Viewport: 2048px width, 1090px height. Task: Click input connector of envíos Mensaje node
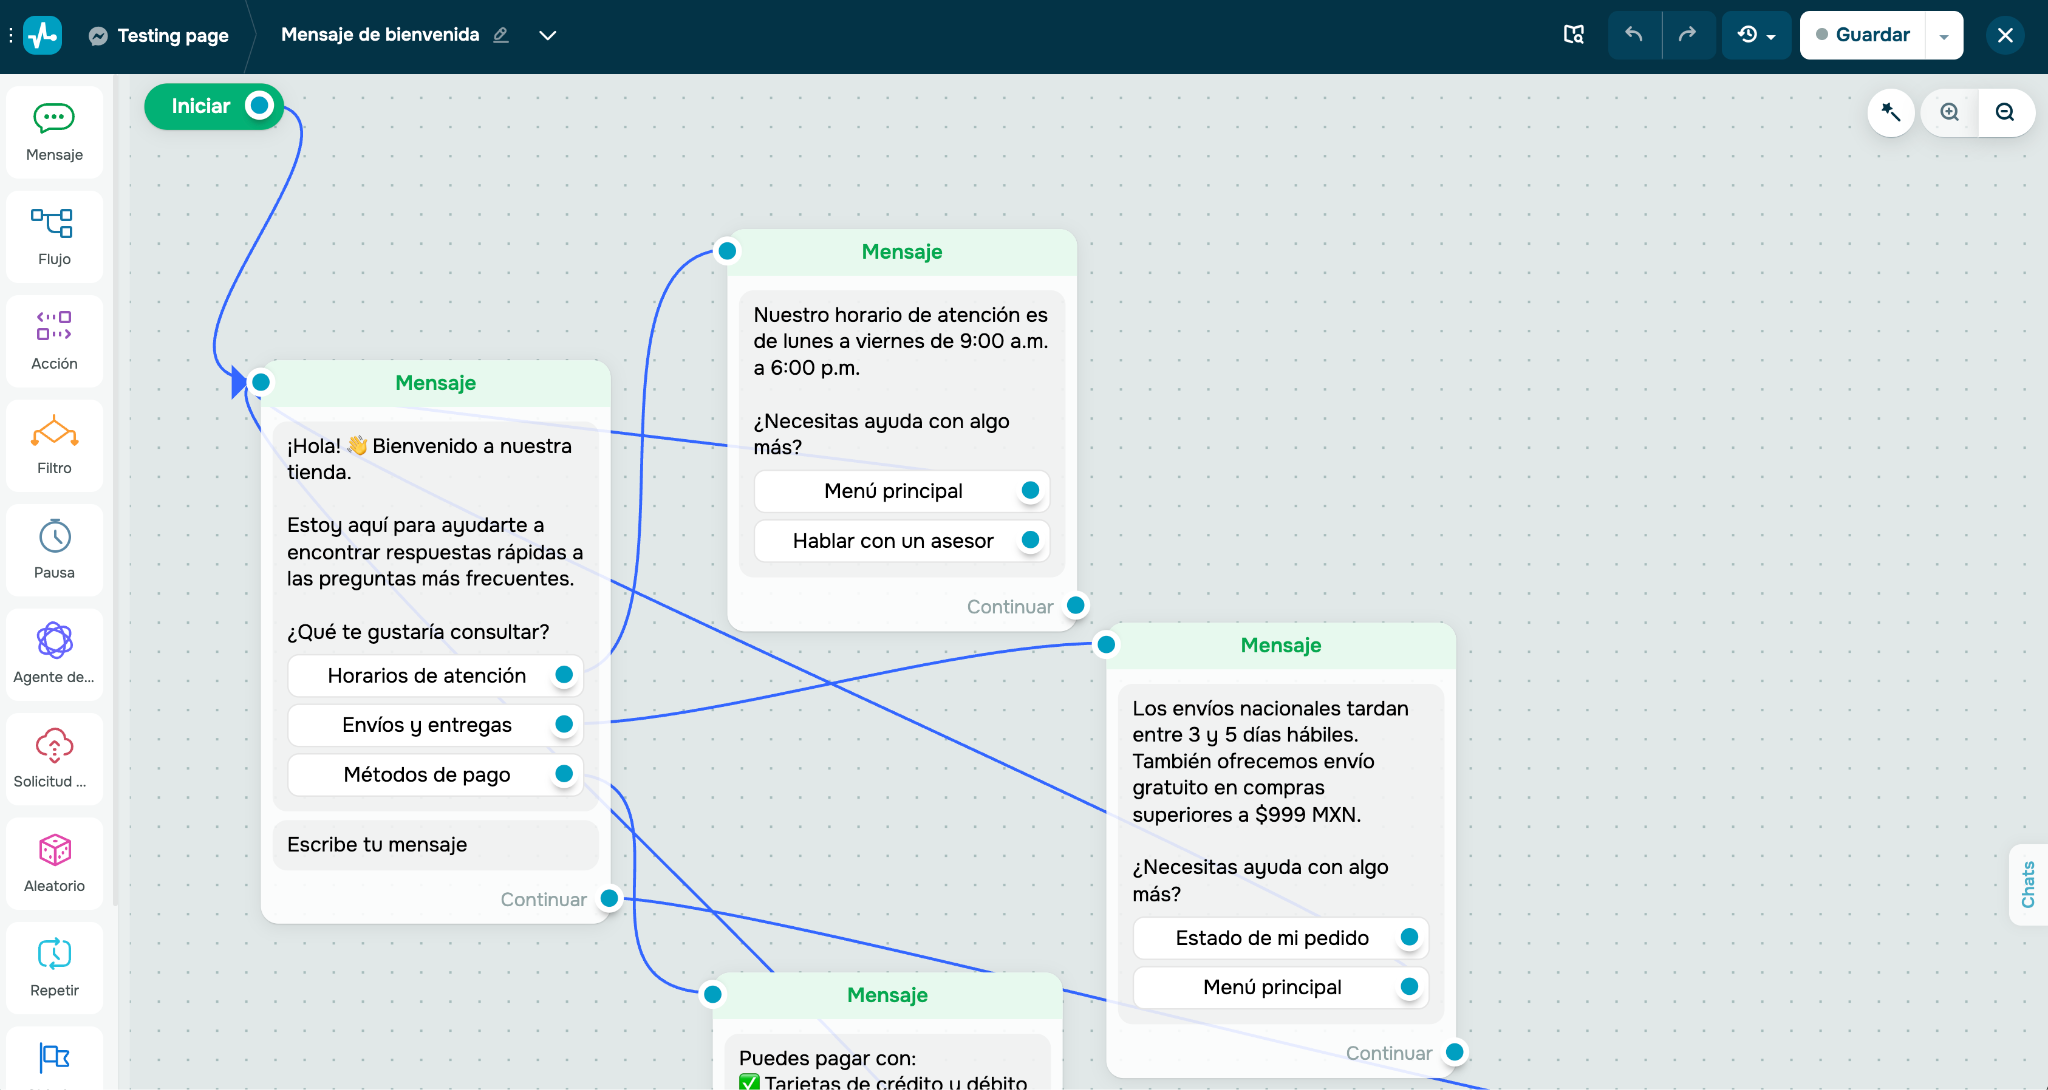pos(1106,644)
